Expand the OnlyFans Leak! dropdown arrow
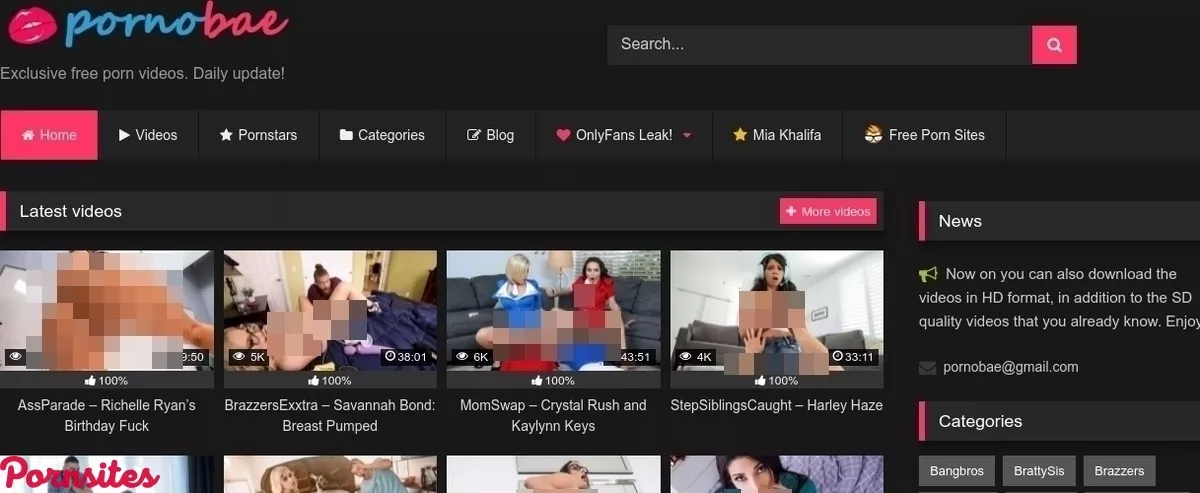Screen dimensions: 1200x493 (687, 135)
